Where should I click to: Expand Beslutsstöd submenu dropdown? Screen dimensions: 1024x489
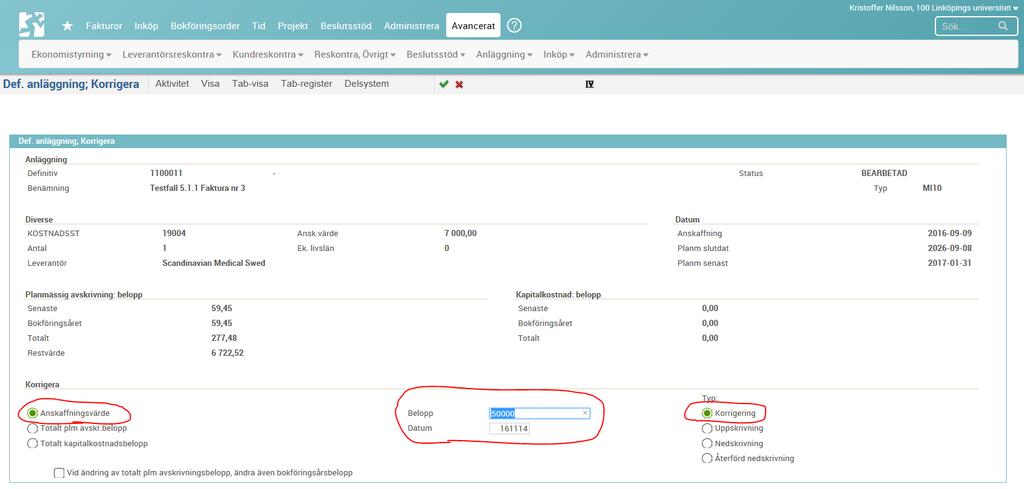point(436,55)
